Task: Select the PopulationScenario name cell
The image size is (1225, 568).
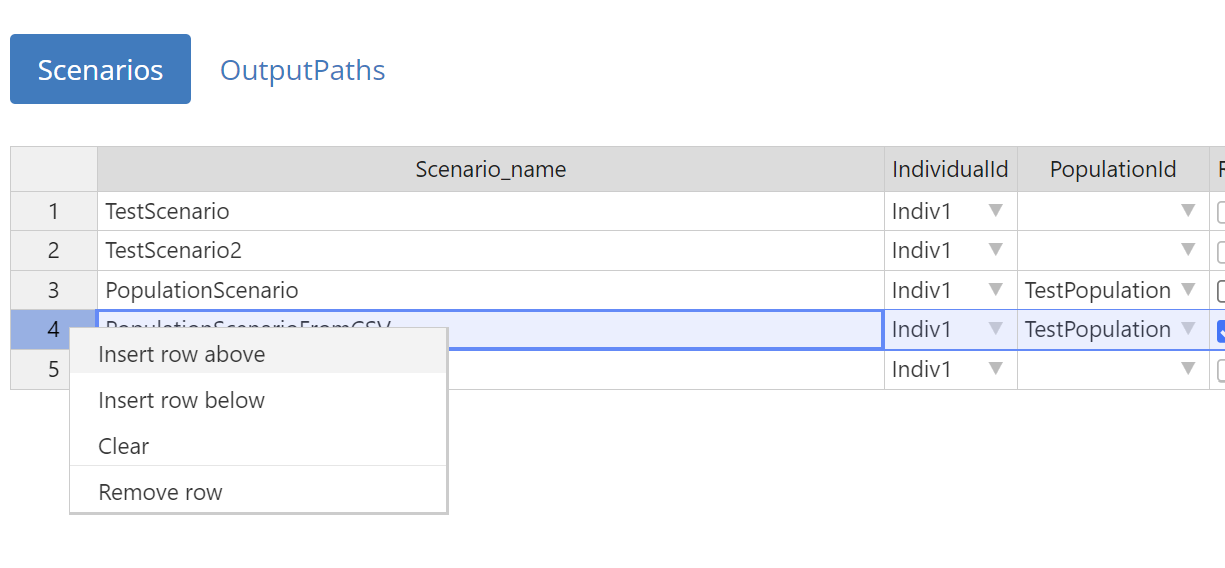Action: pos(491,290)
